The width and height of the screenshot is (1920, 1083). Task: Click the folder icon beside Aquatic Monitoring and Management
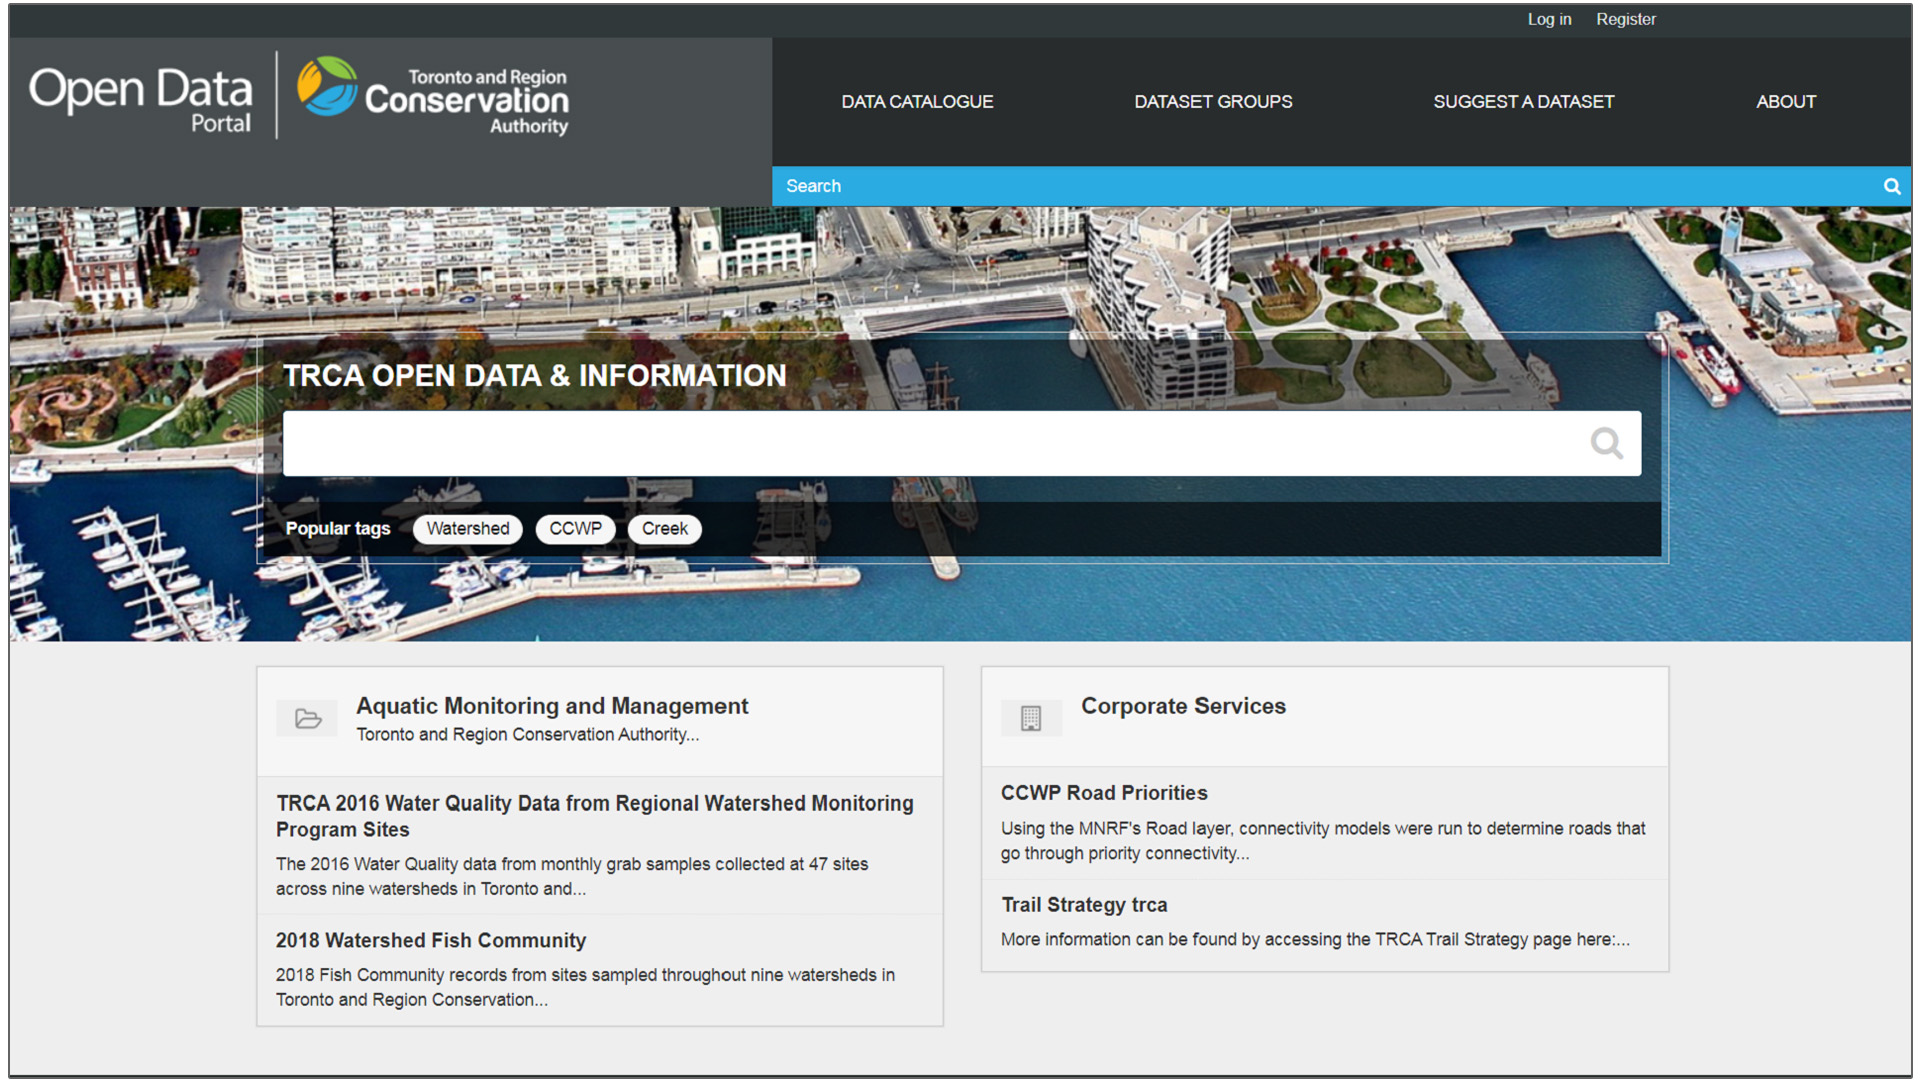[x=308, y=718]
